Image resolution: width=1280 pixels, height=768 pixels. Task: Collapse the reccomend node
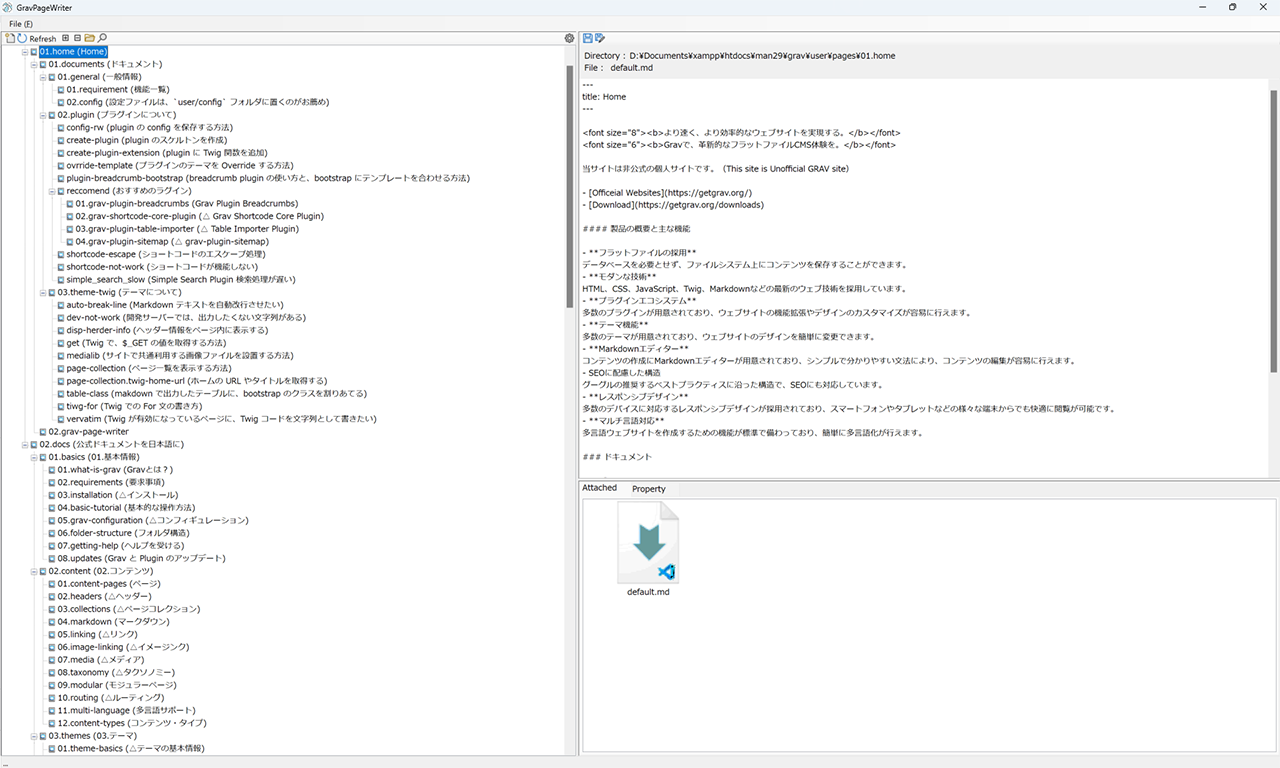51,191
